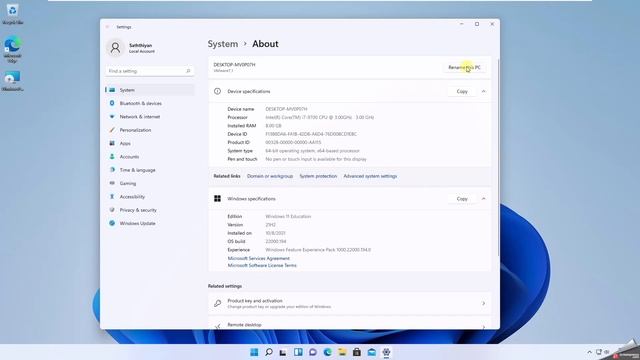Viewport: 640px width, 360px height.
Task: Collapse the Device specifications section
Action: [x=484, y=91]
